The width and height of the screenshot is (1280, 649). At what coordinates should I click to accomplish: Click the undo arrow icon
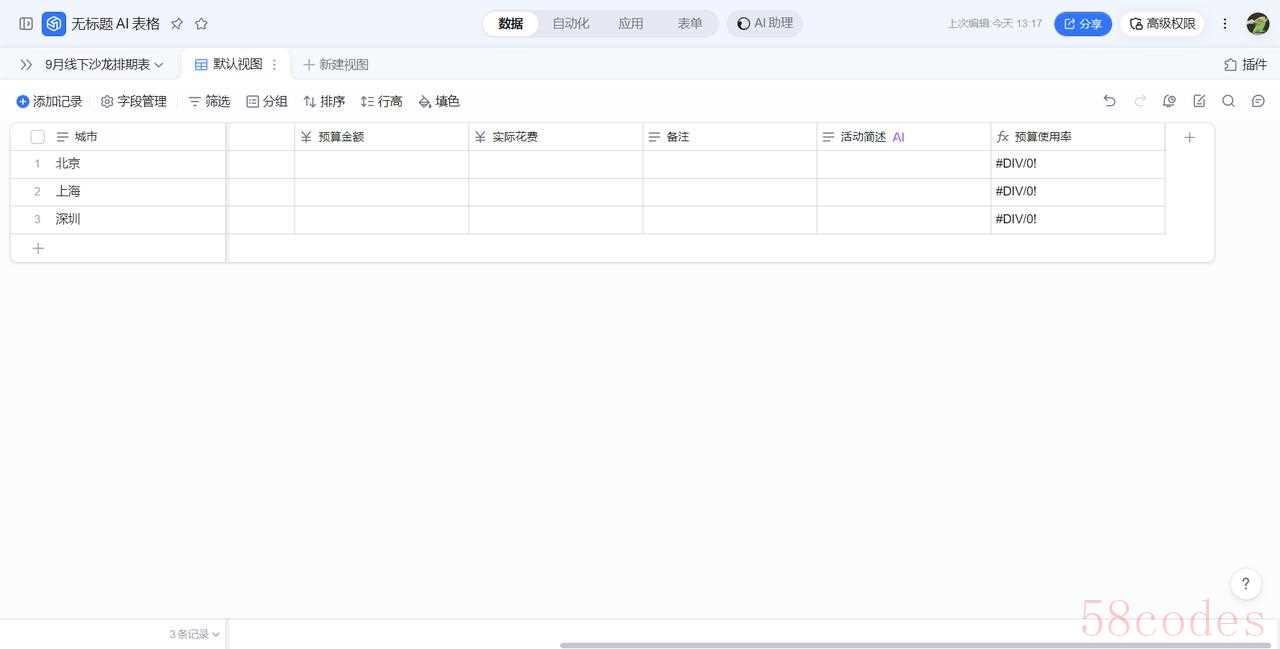(1109, 101)
